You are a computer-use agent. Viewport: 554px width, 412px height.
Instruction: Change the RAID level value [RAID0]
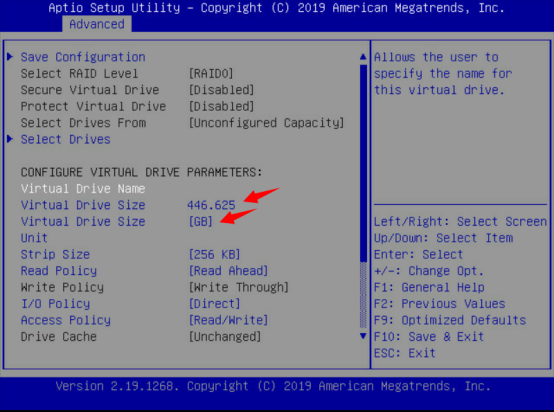(211, 73)
